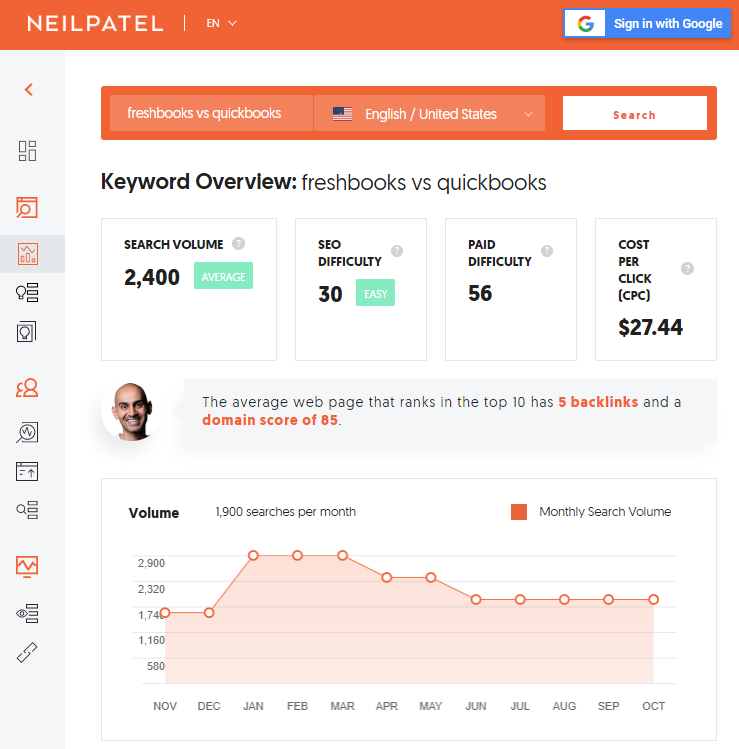The height and width of the screenshot is (749, 739).
Task: Click the AUG data point on chart
Action: (x=564, y=599)
